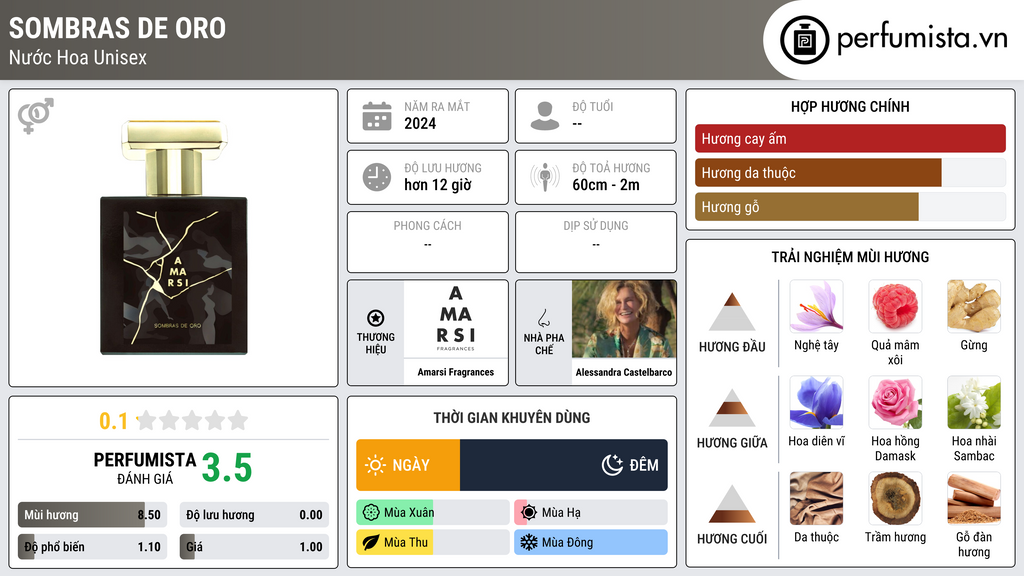Click the Mùa Đông season bar

[591, 542]
